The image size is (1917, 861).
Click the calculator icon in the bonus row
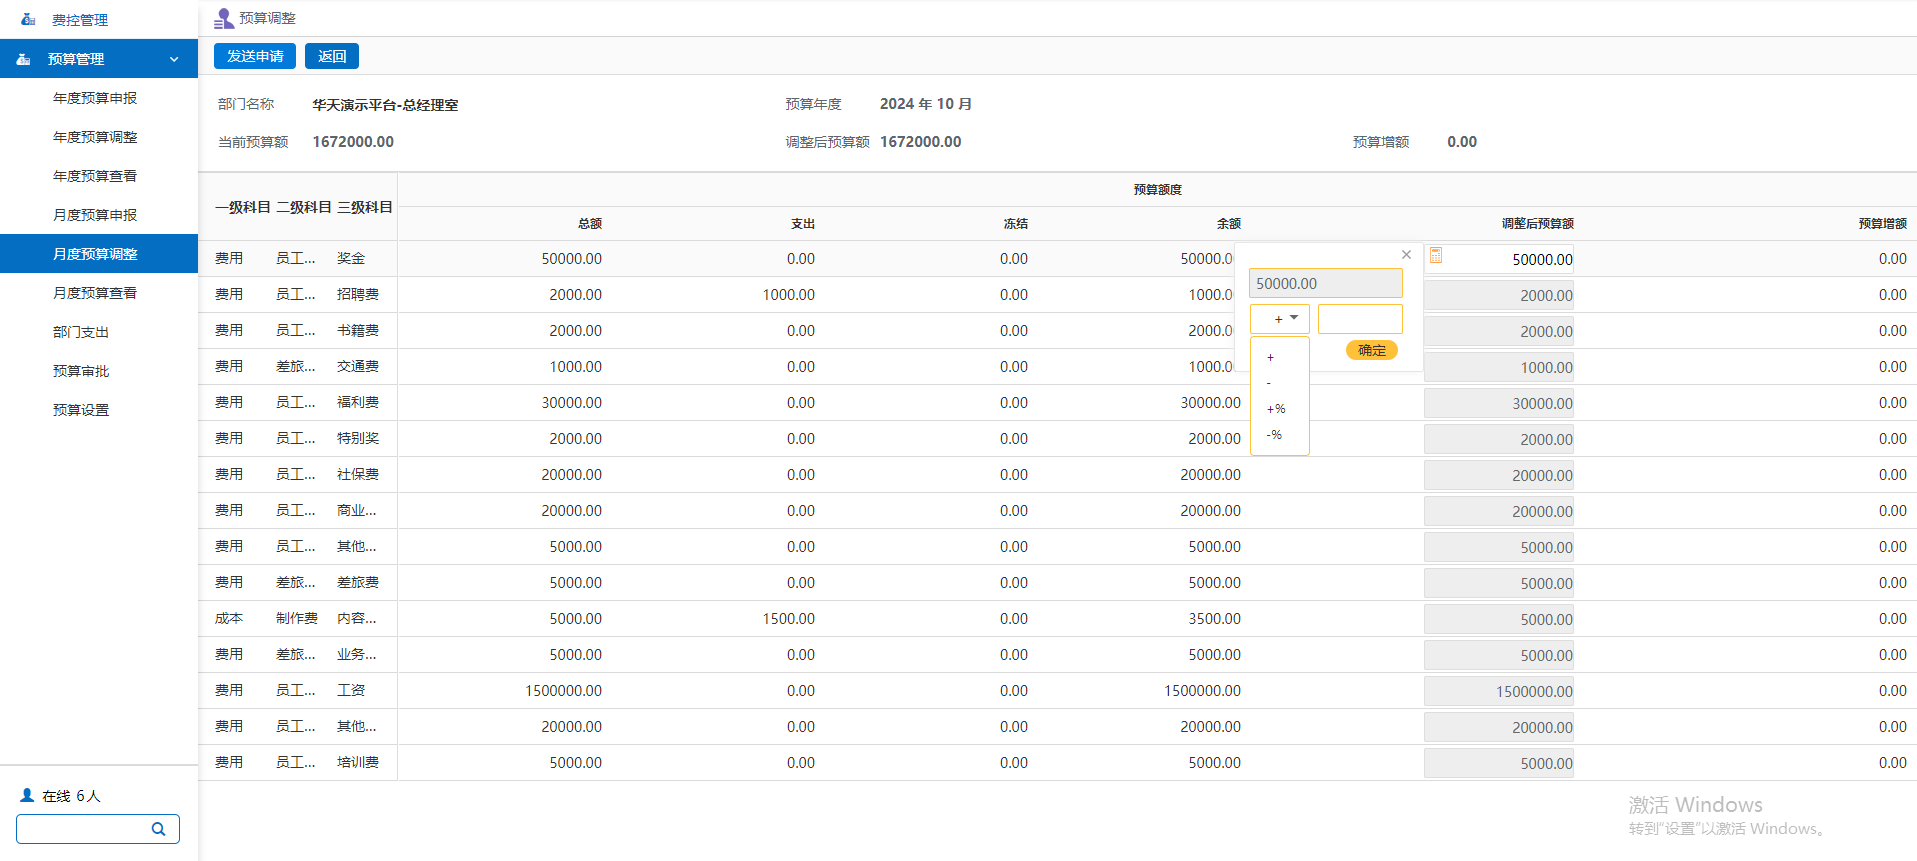coord(1435,256)
